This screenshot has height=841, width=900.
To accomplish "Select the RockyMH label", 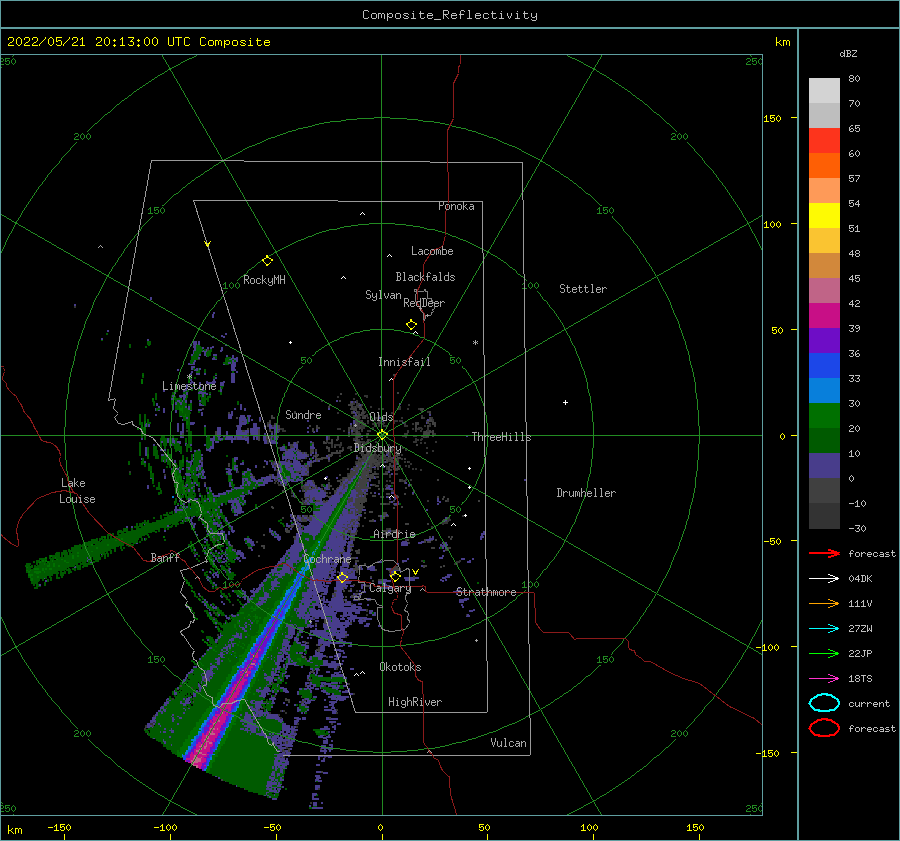I will [264, 280].
